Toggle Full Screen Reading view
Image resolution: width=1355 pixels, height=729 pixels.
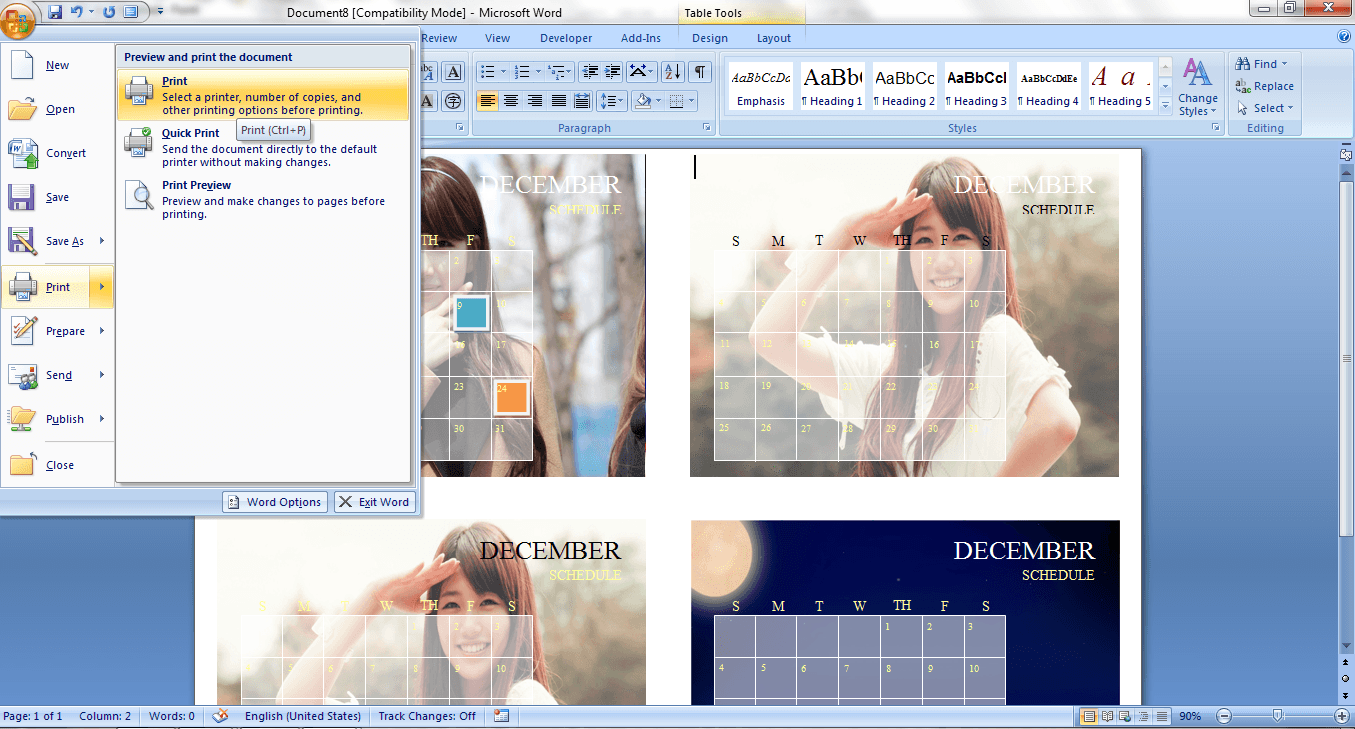(1107, 716)
